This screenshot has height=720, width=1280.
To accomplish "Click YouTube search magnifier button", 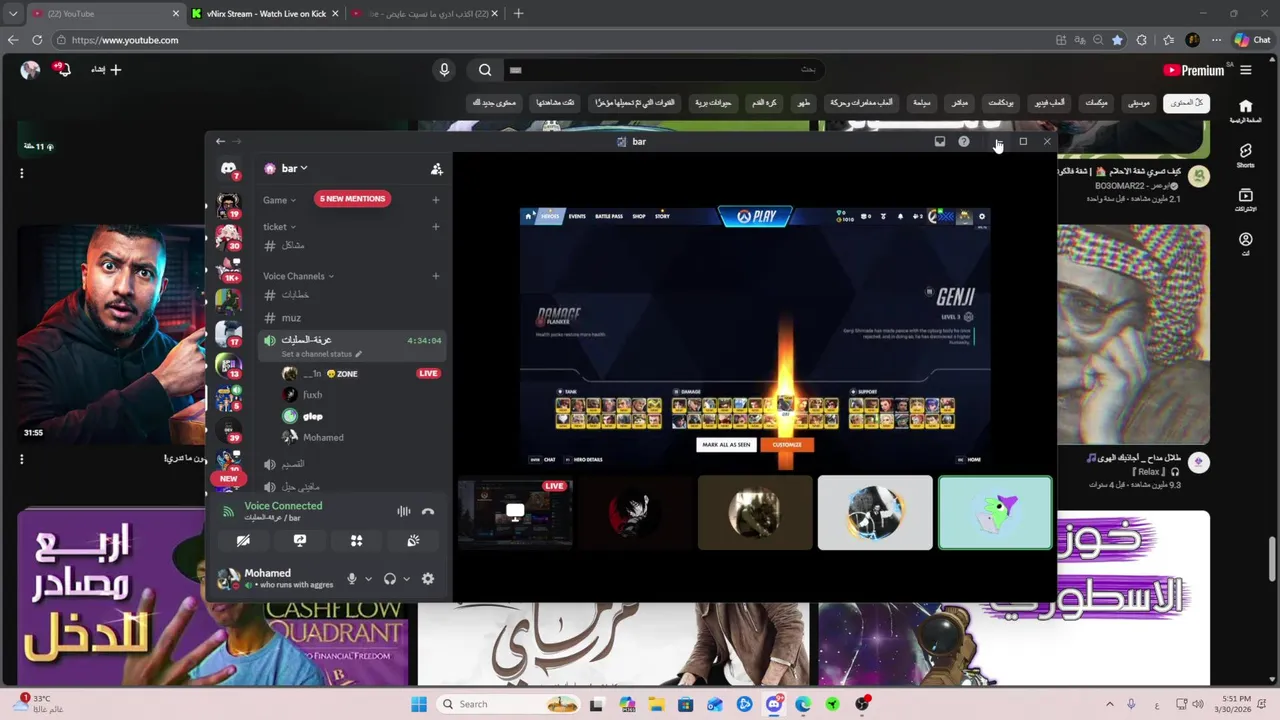I will tap(485, 70).
